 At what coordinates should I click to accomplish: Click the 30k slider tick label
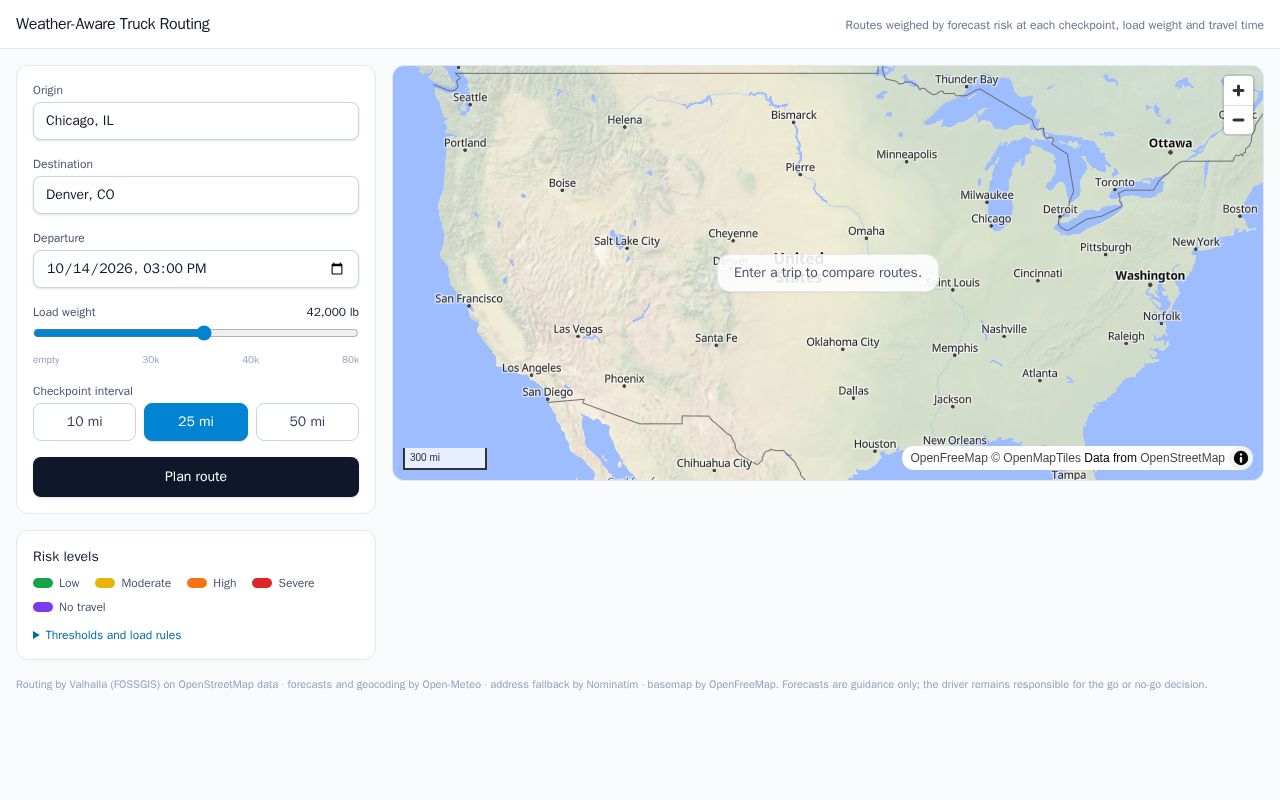pos(151,360)
